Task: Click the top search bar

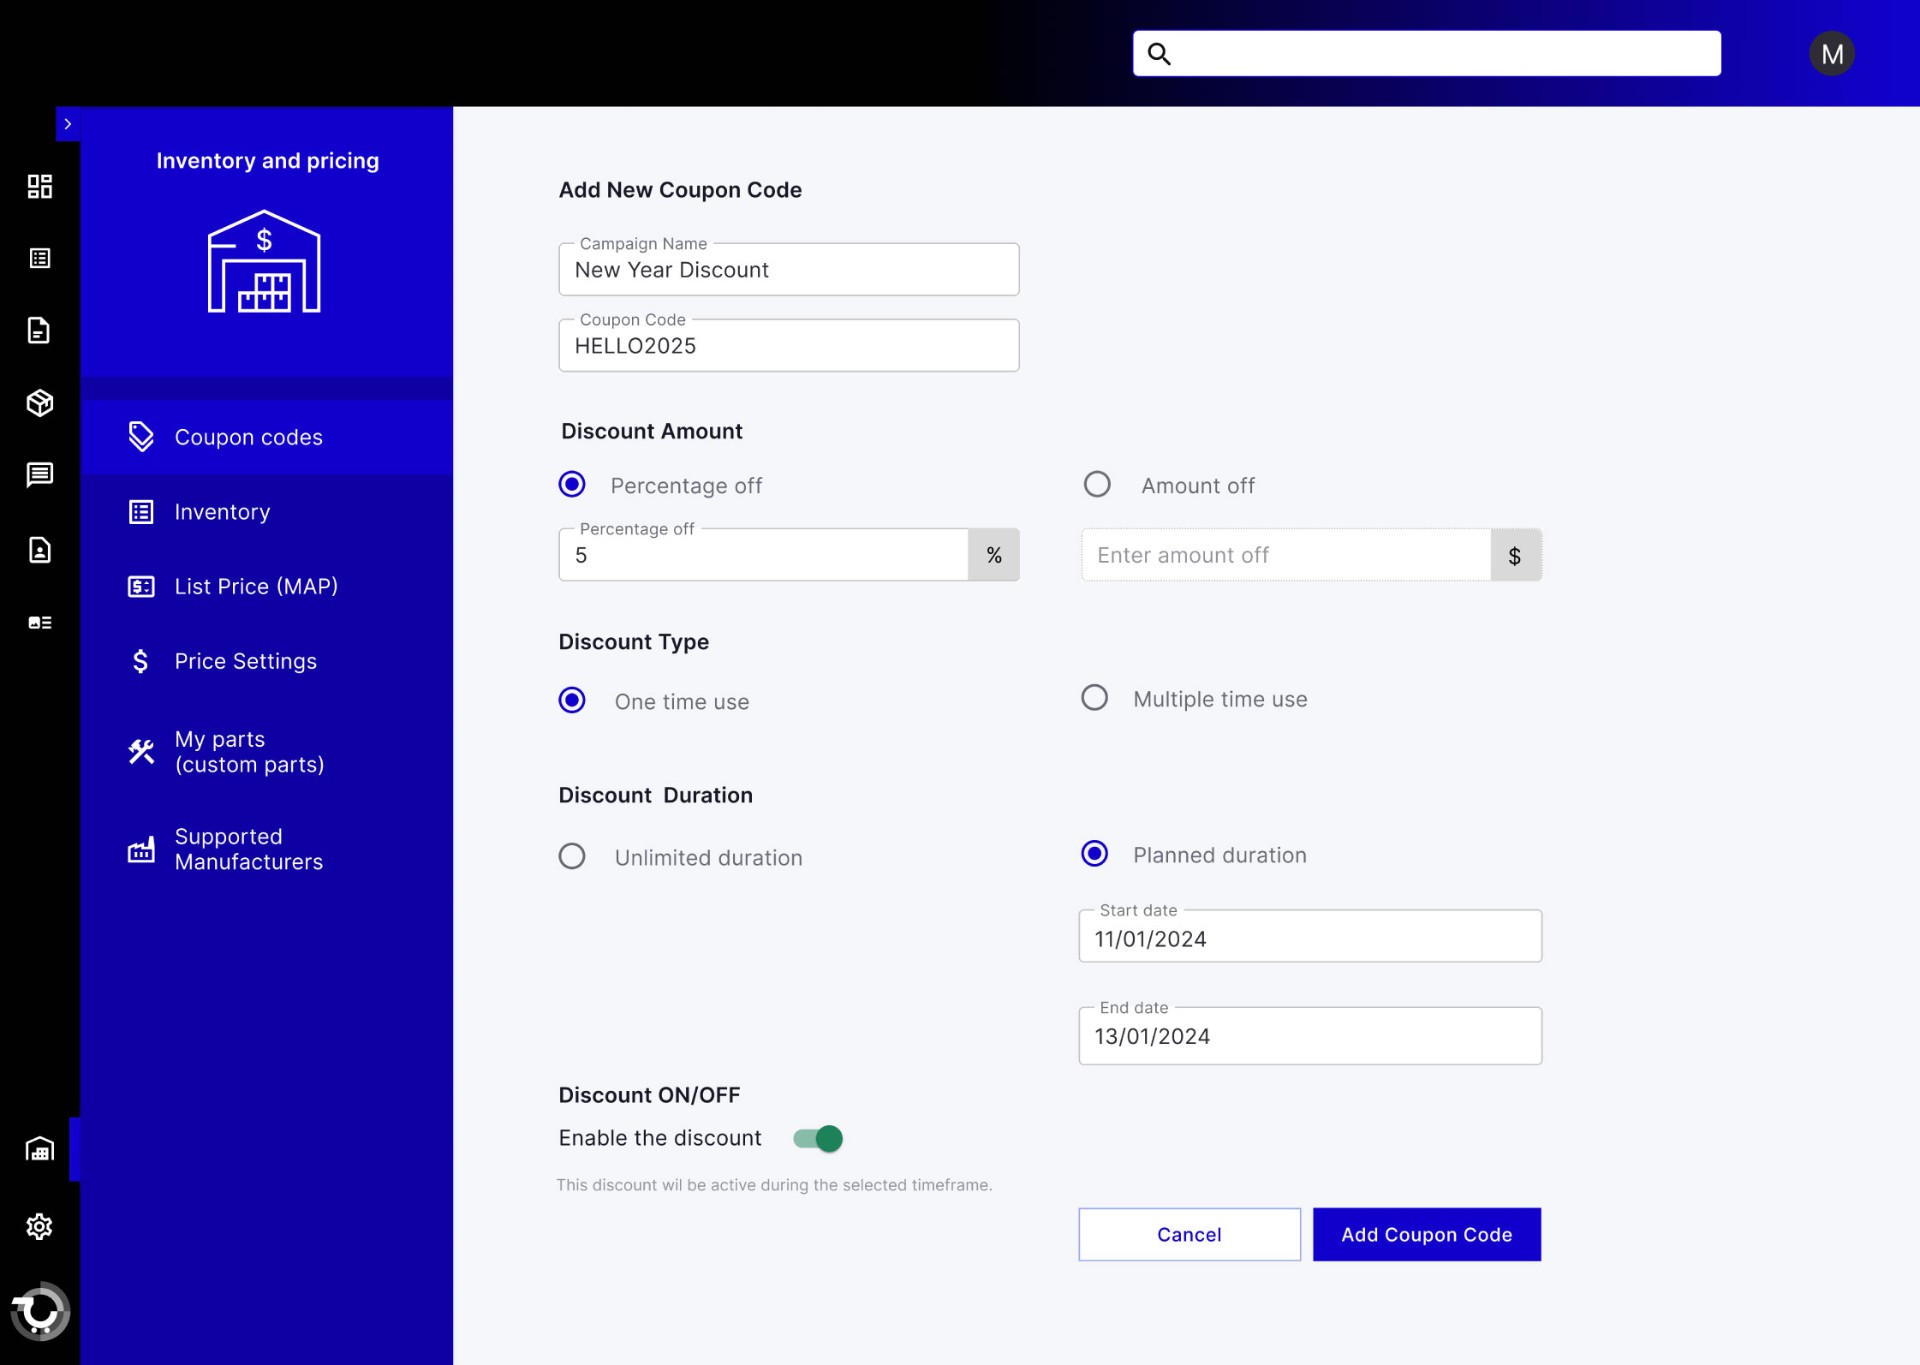Action: pos(1427,54)
